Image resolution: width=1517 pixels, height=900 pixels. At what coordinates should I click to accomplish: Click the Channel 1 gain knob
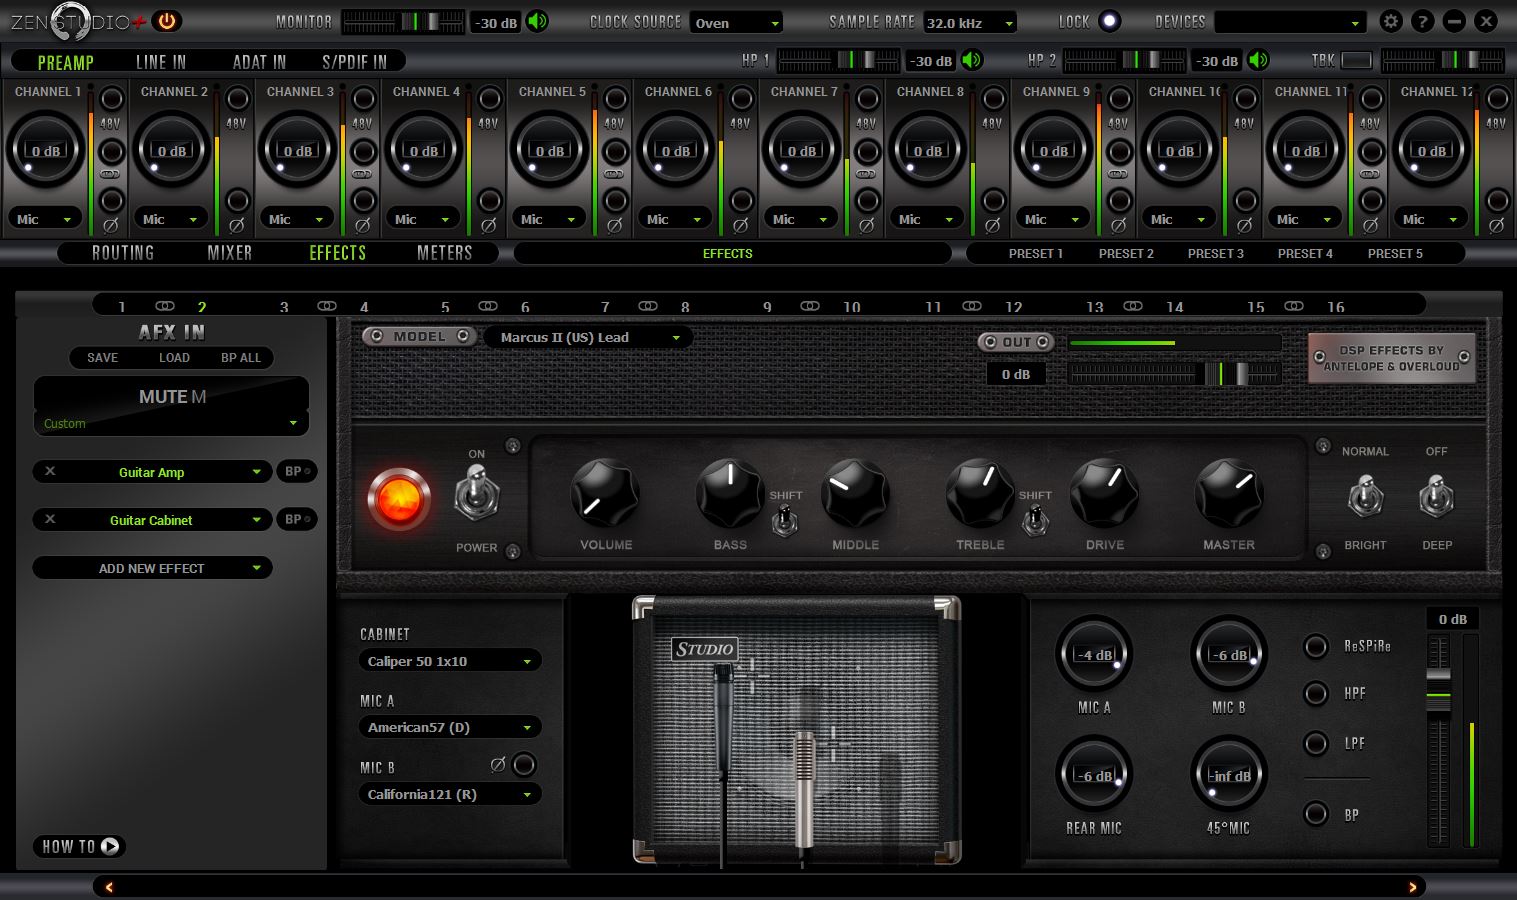click(x=45, y=150)
